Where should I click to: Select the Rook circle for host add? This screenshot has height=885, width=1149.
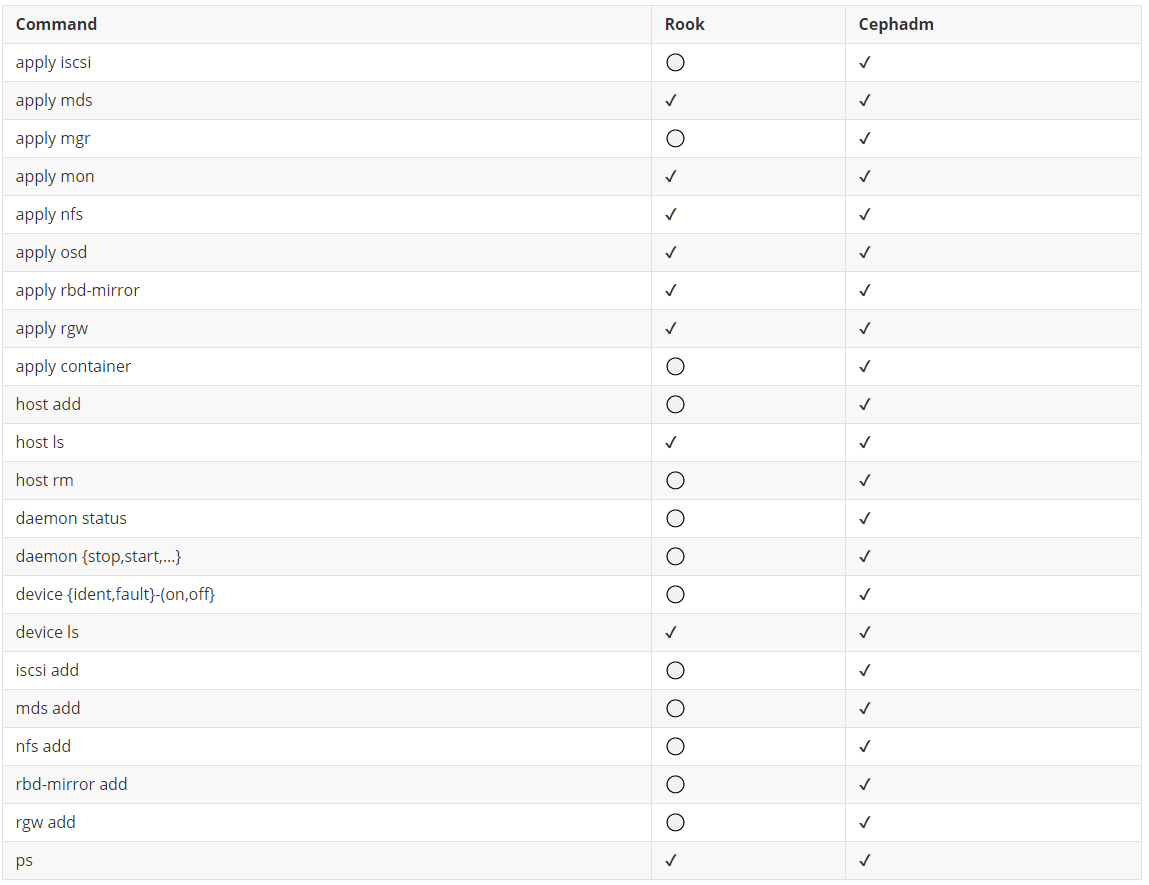click(675, 404)
